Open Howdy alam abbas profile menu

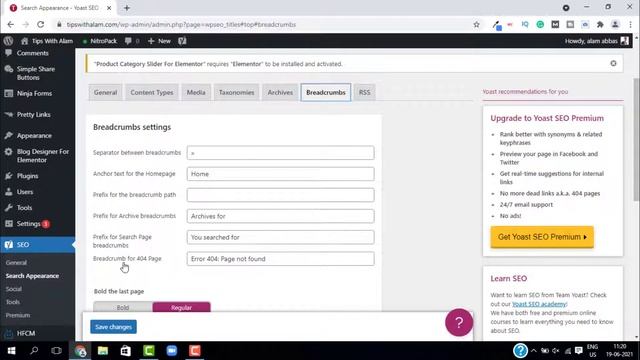tap(596, 41)
